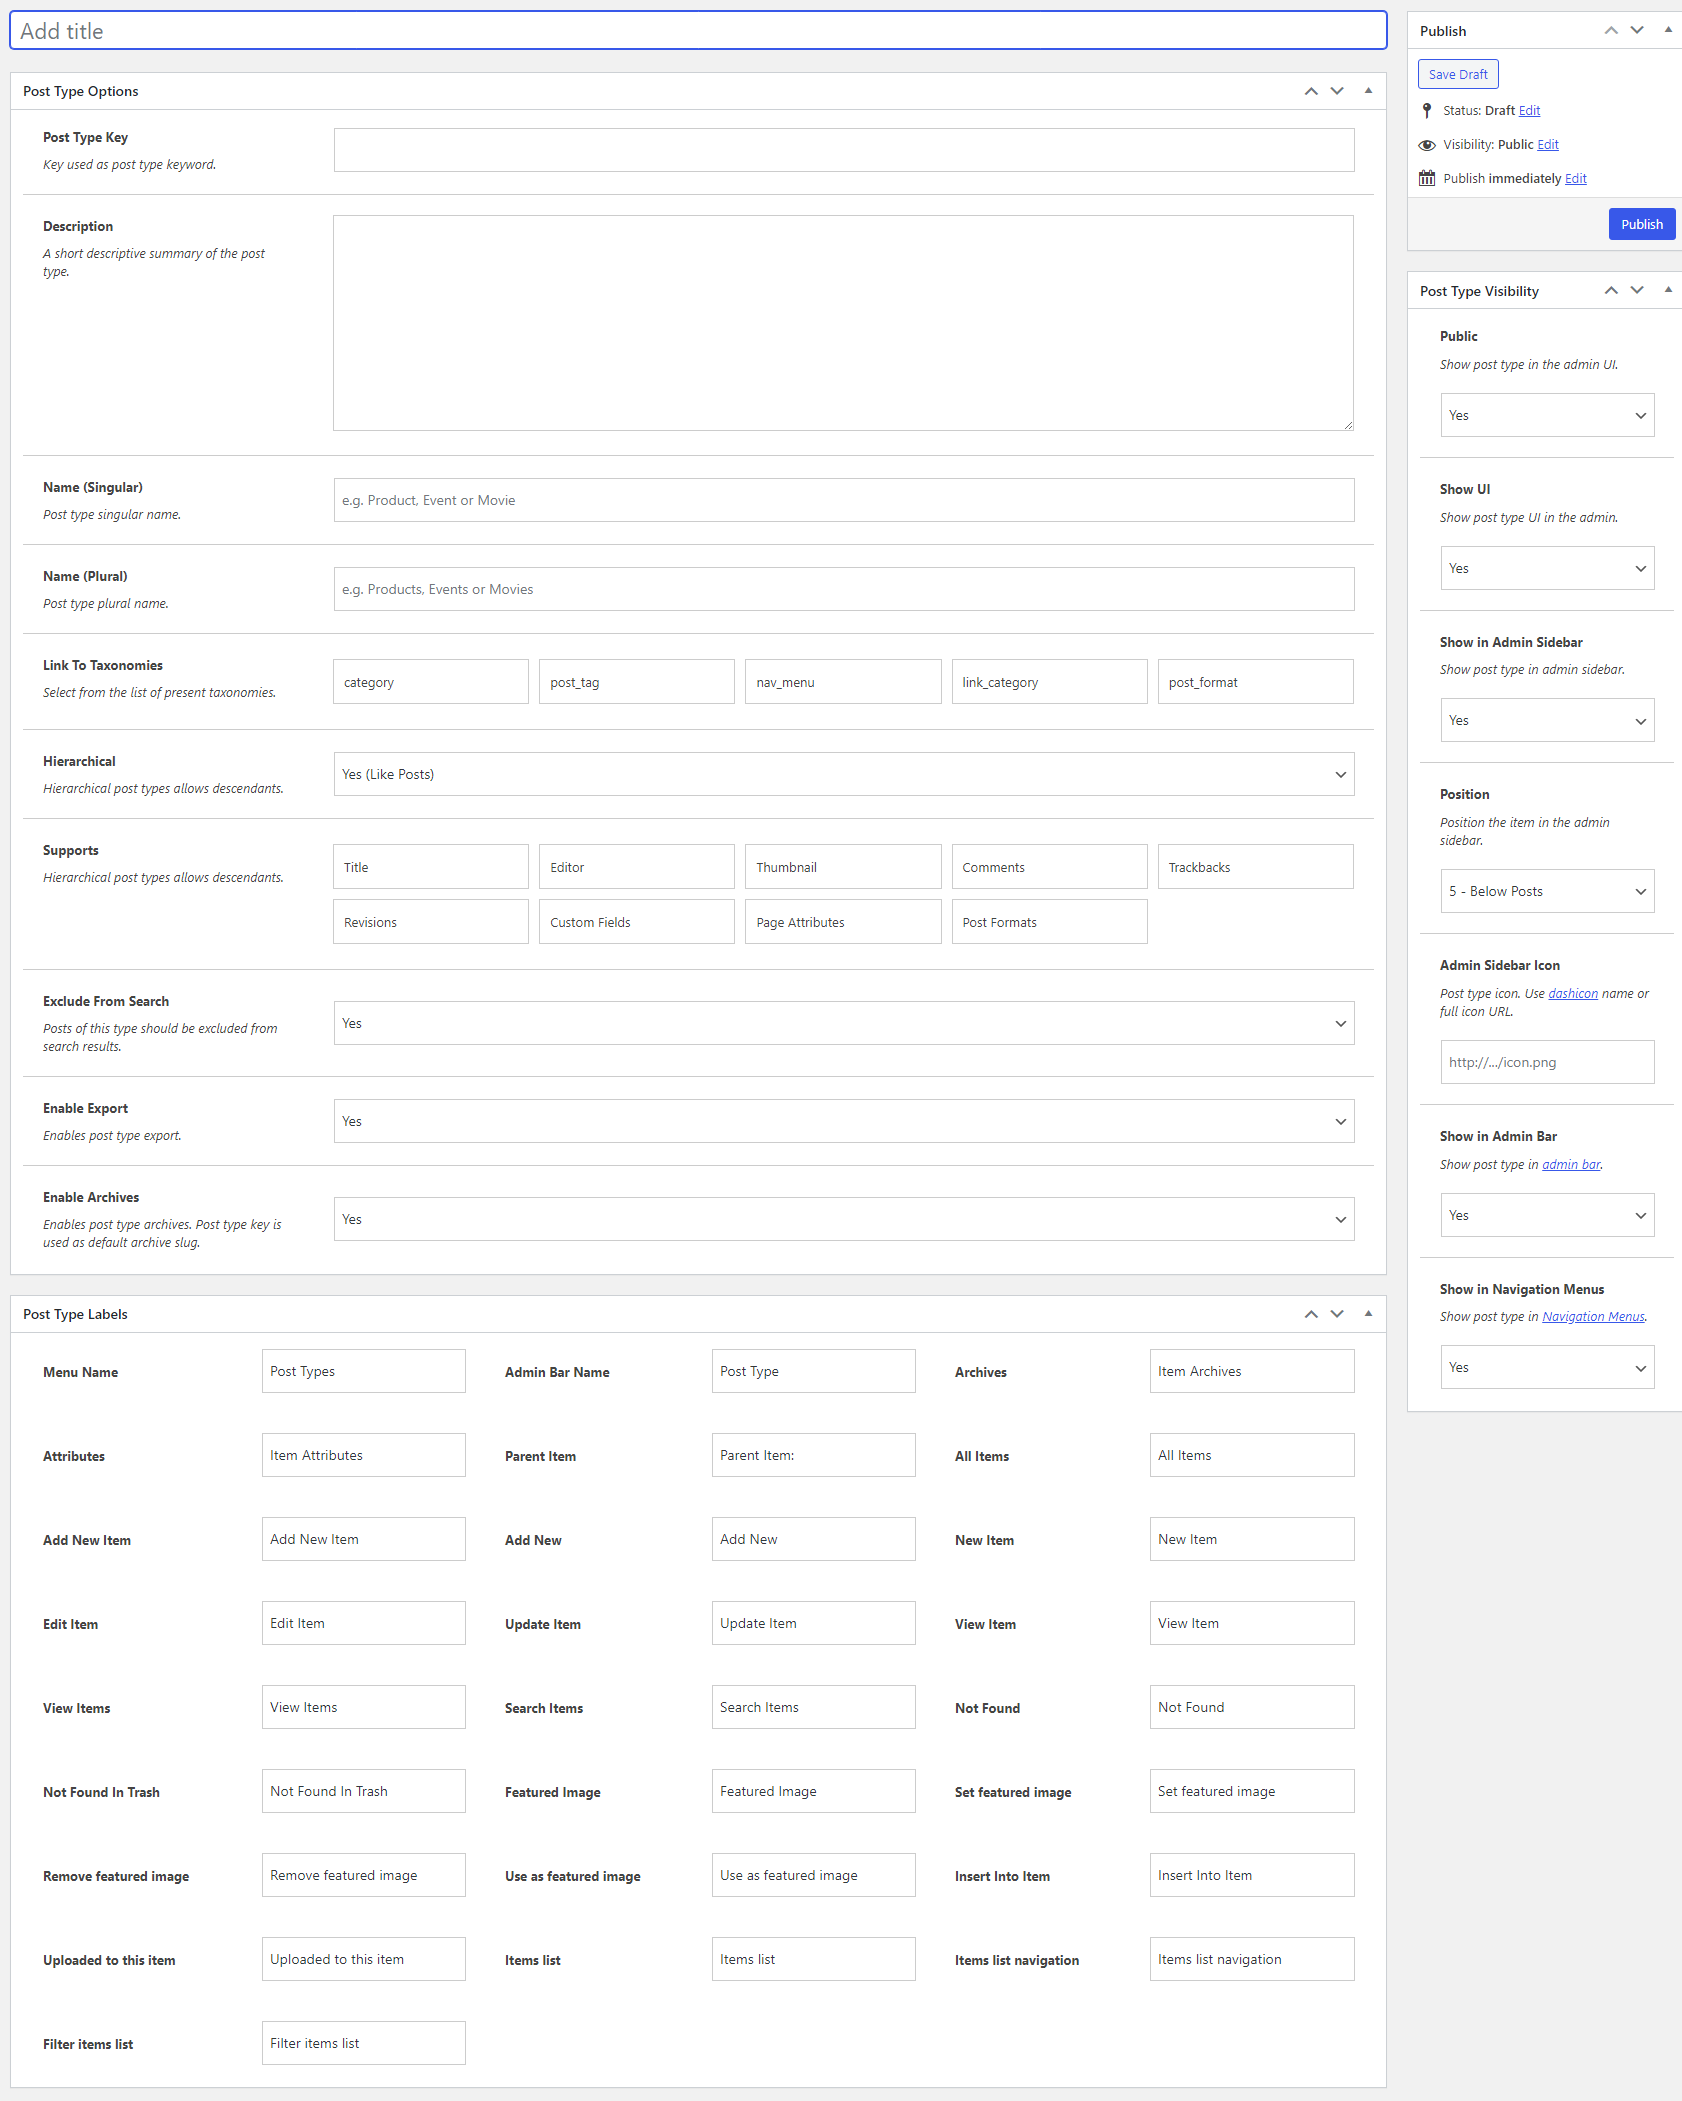Edit the draft status link
1682x2101 pixels.
[1529, 111]
